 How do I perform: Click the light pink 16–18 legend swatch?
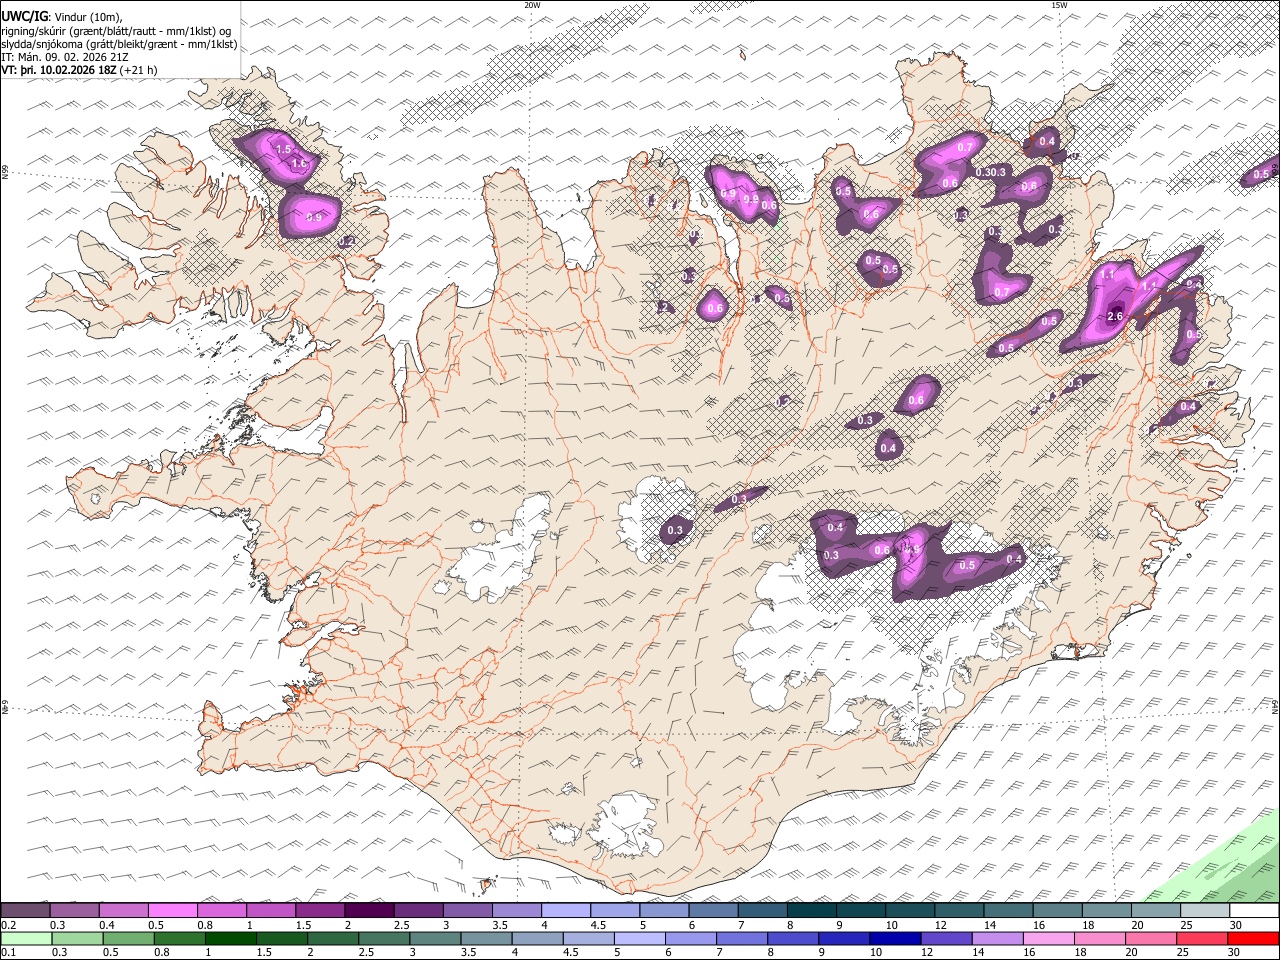1049,938
